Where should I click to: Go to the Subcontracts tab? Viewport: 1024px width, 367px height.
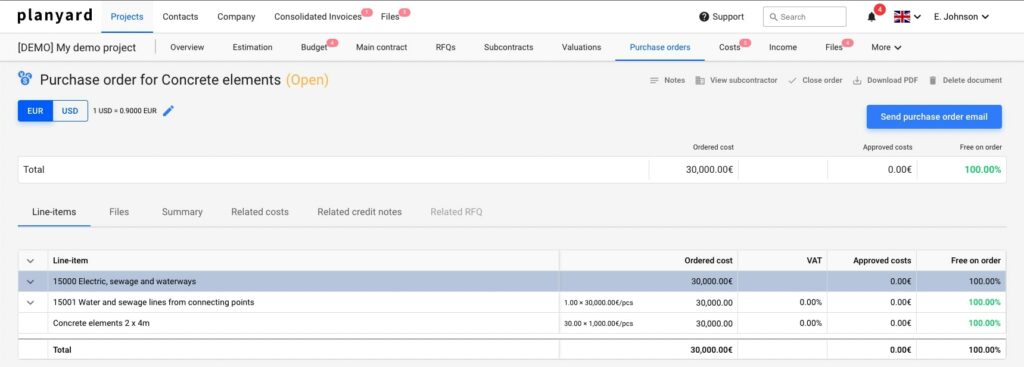[509, 47]
